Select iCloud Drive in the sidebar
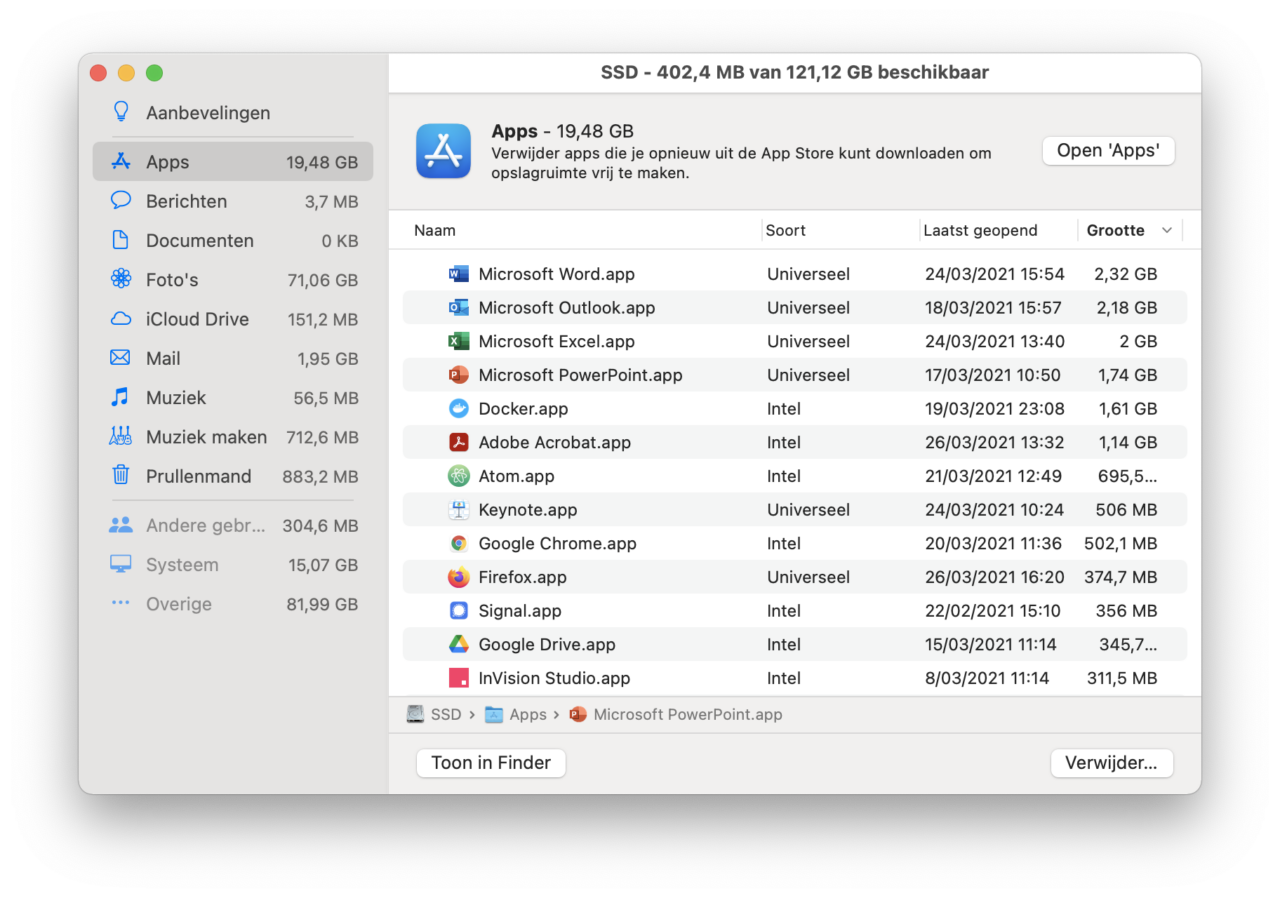 pyautogui.click(x=232, y=319)
